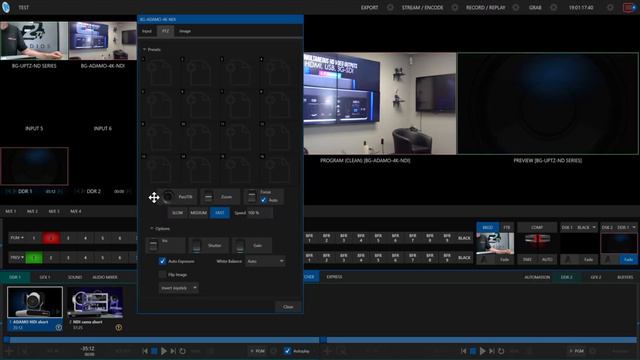640x360 pixels.
Task: Open the AUDIO MIXER tab
Action: [x=105, y=277]
